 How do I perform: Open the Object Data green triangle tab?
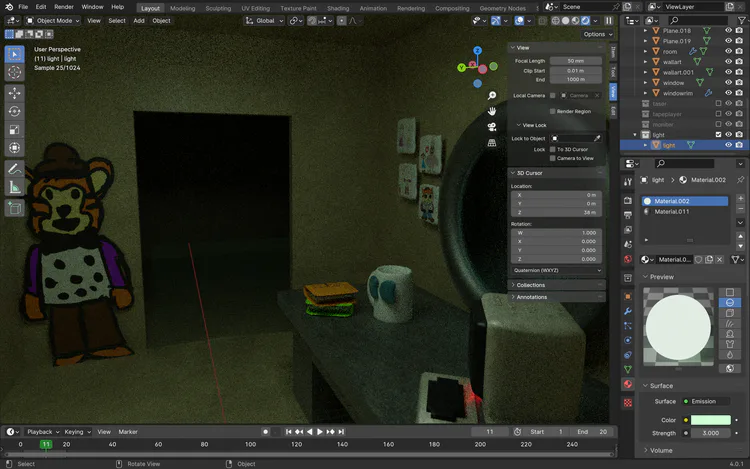pos(628,369)
